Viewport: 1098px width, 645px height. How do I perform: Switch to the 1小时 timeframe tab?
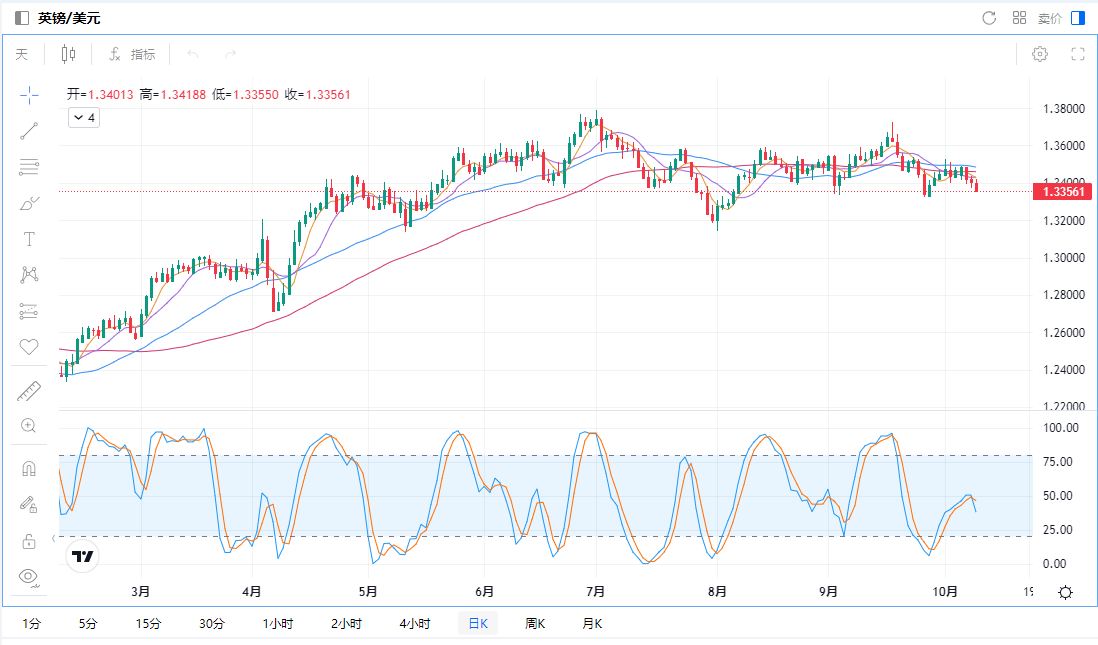pyautogui.click(x=278, y=624)
